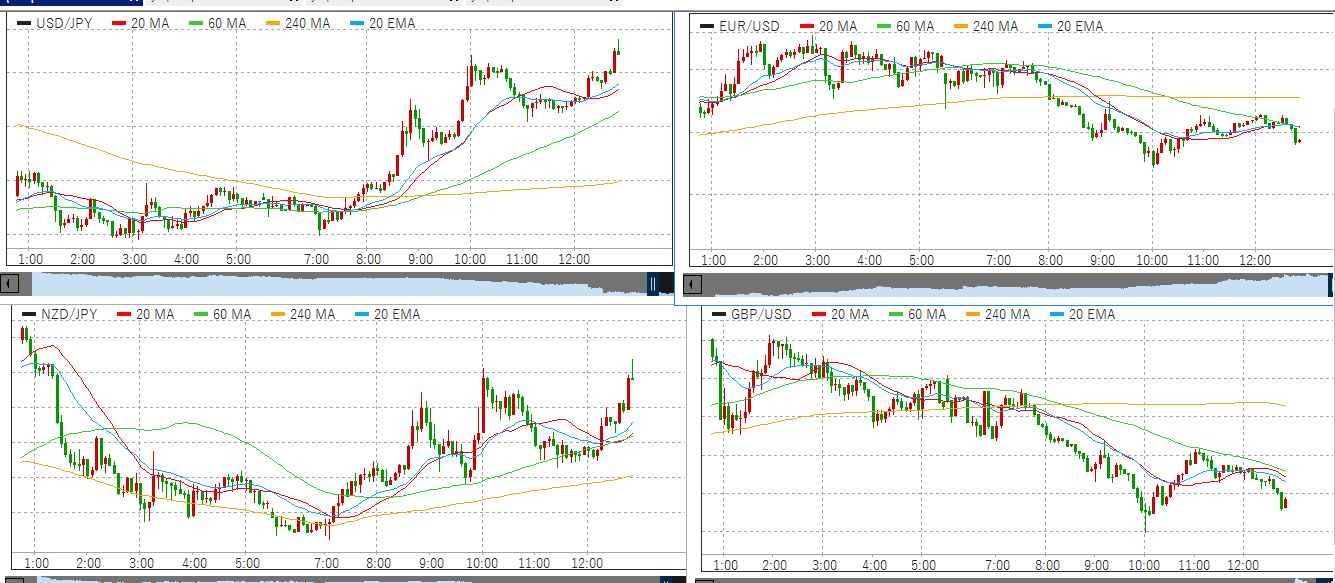Viewport: 1335px width, 583px height.
Task: Toggle 60 MA in USD/JPY legend
Action: coord(220,23)
